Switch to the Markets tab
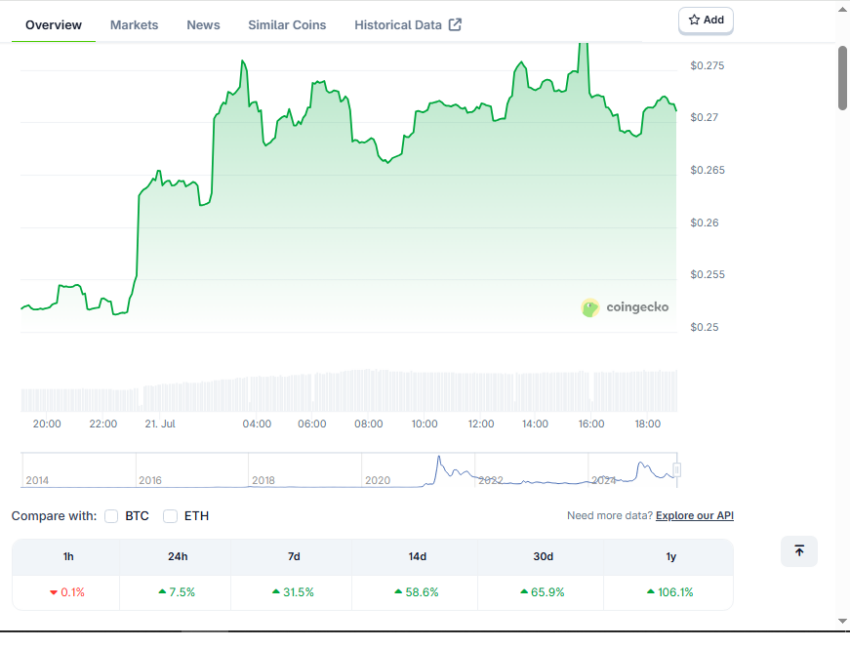850x648 pixels. tap(134, 25)
